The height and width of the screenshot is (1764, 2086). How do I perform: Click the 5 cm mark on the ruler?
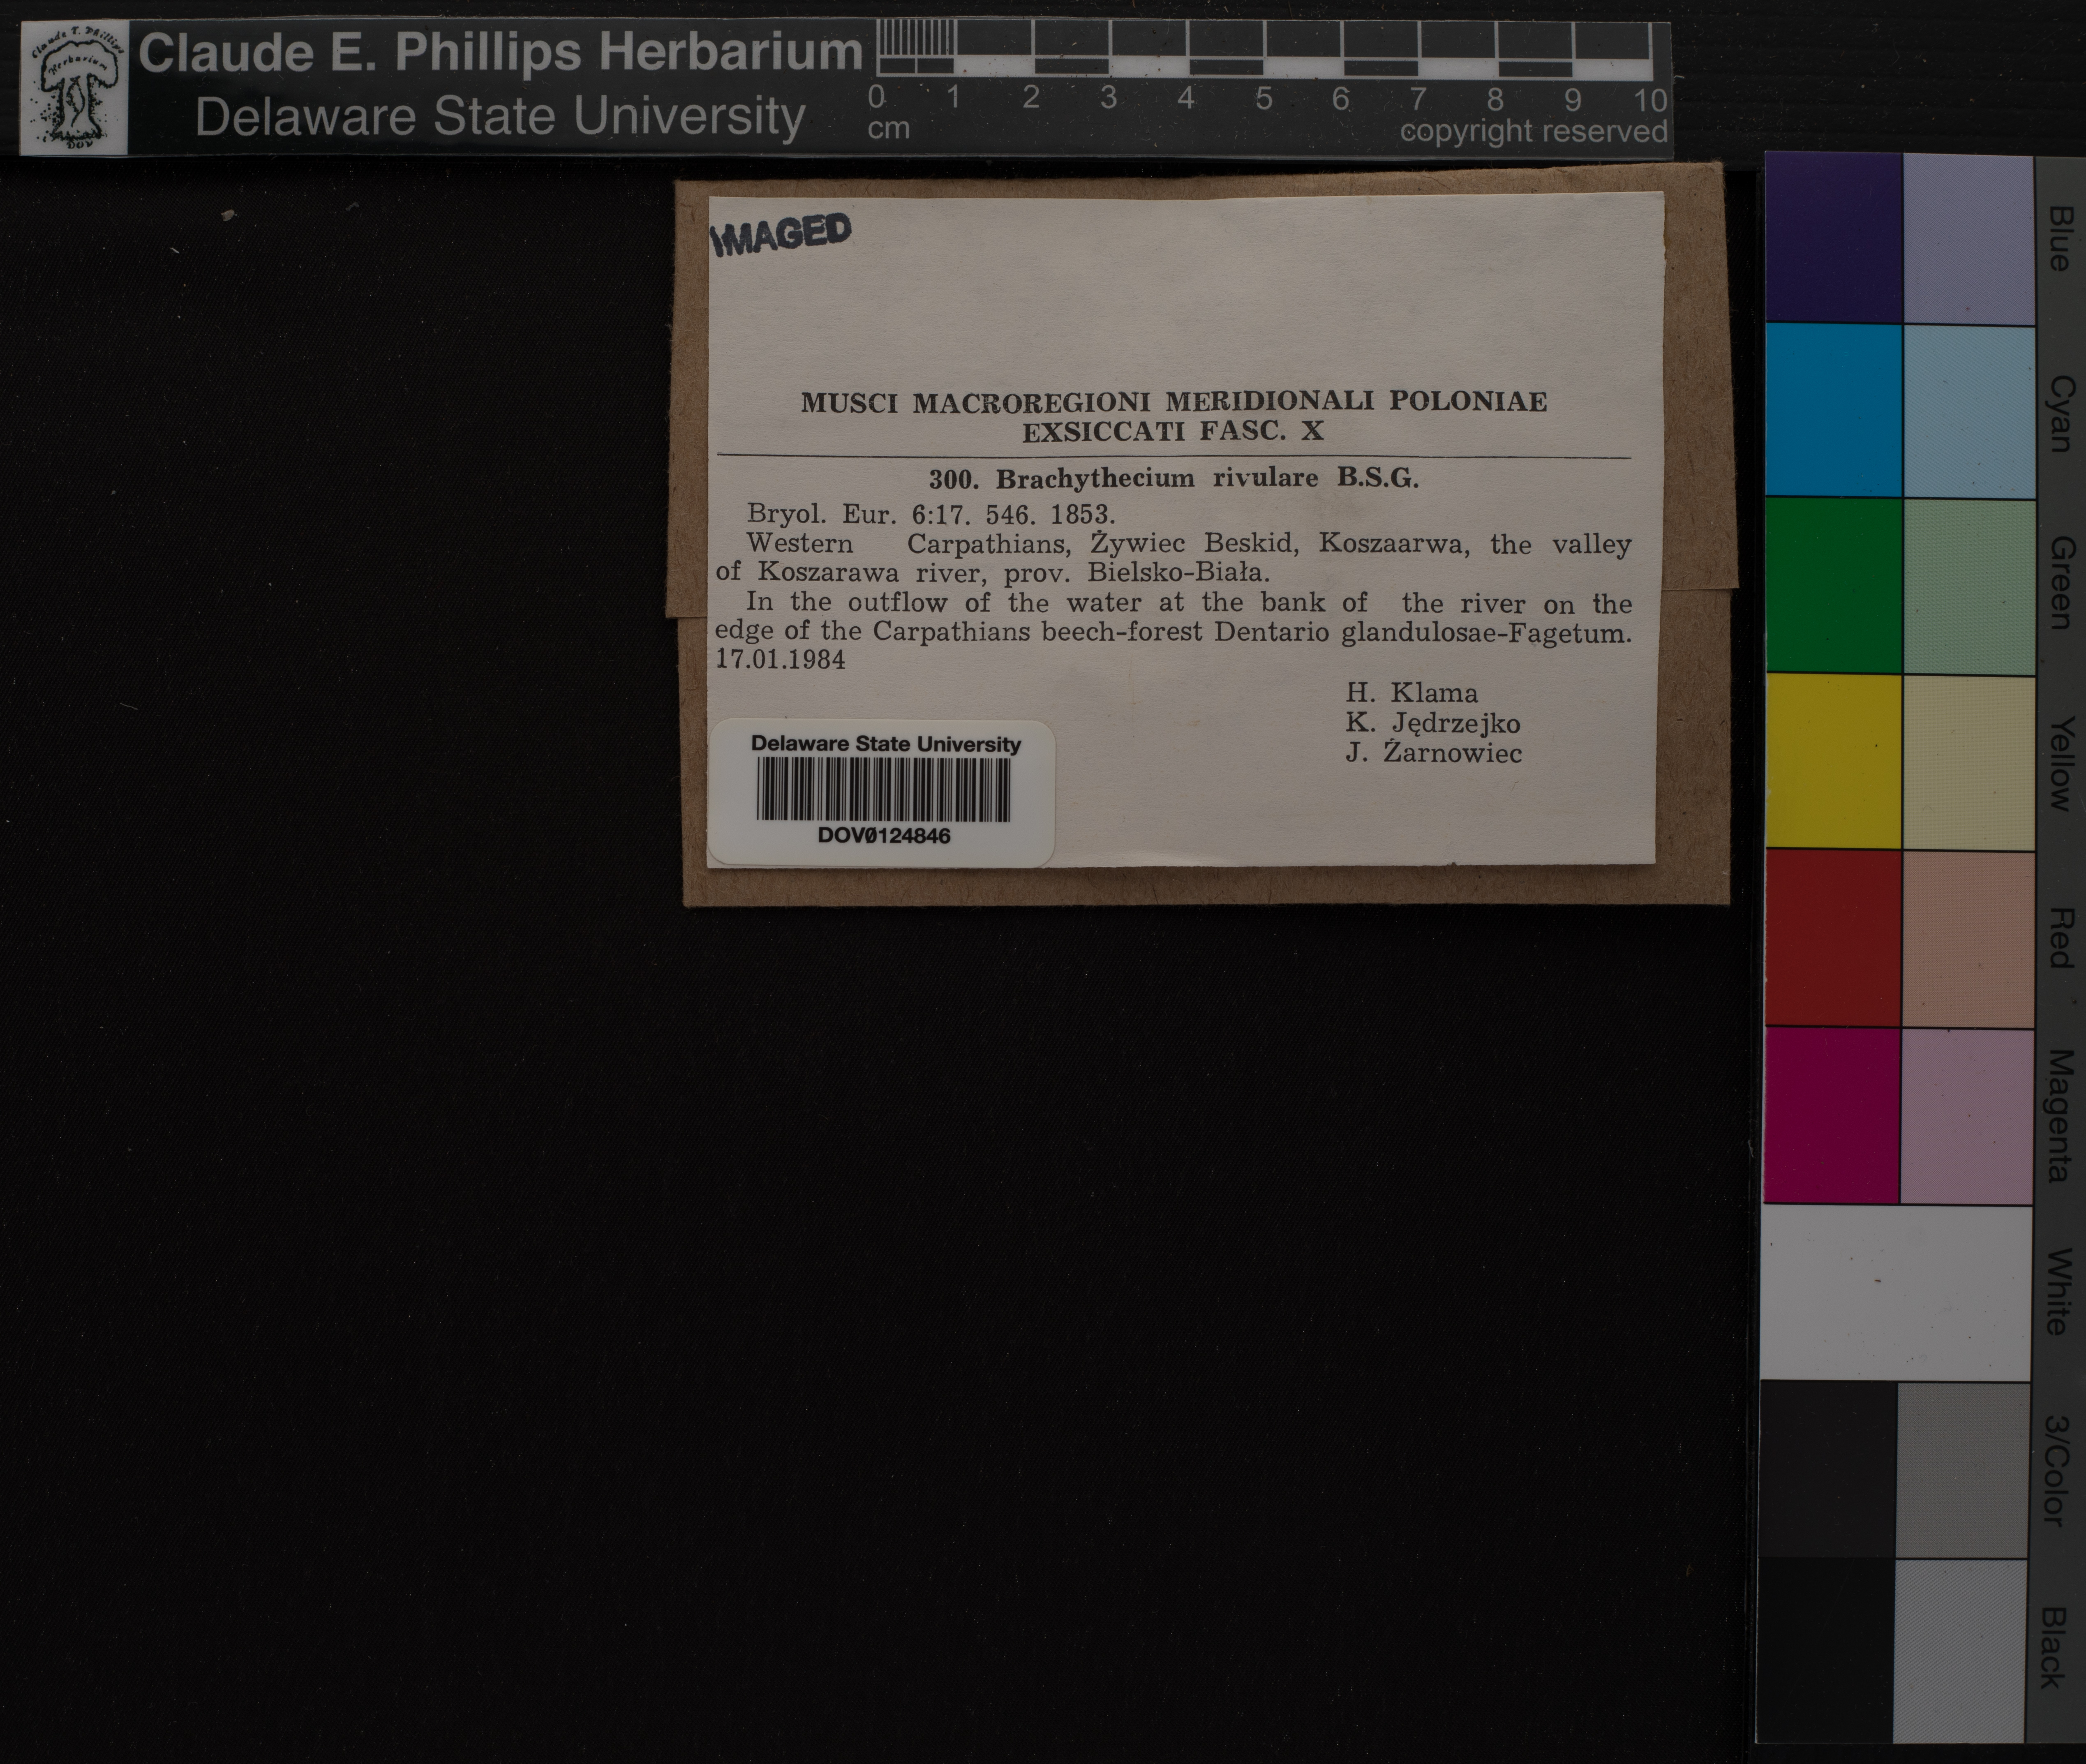click(x=1263, y=98)
